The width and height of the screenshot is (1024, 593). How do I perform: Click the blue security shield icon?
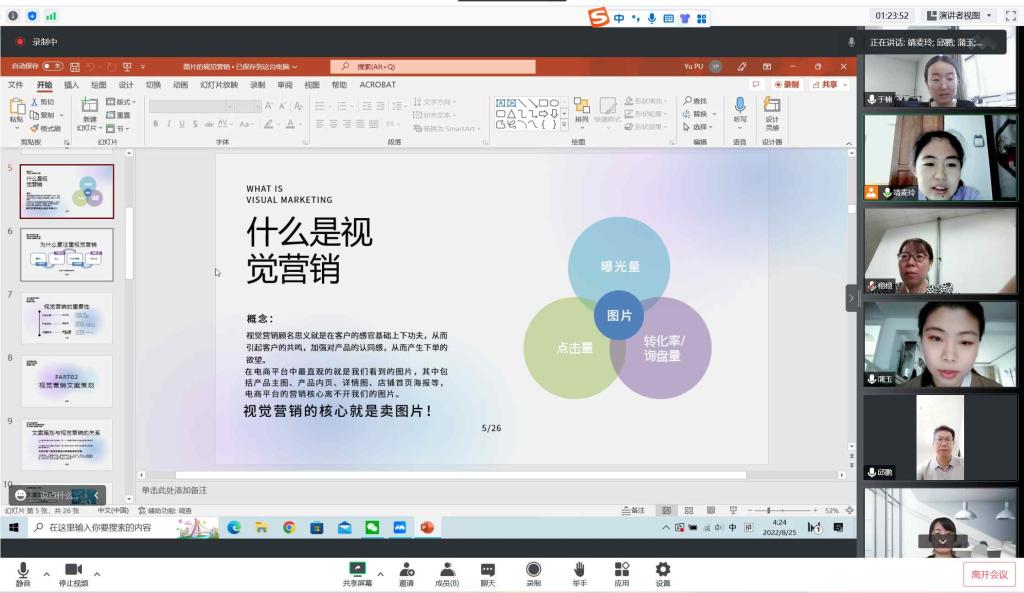tap(32, 16)
